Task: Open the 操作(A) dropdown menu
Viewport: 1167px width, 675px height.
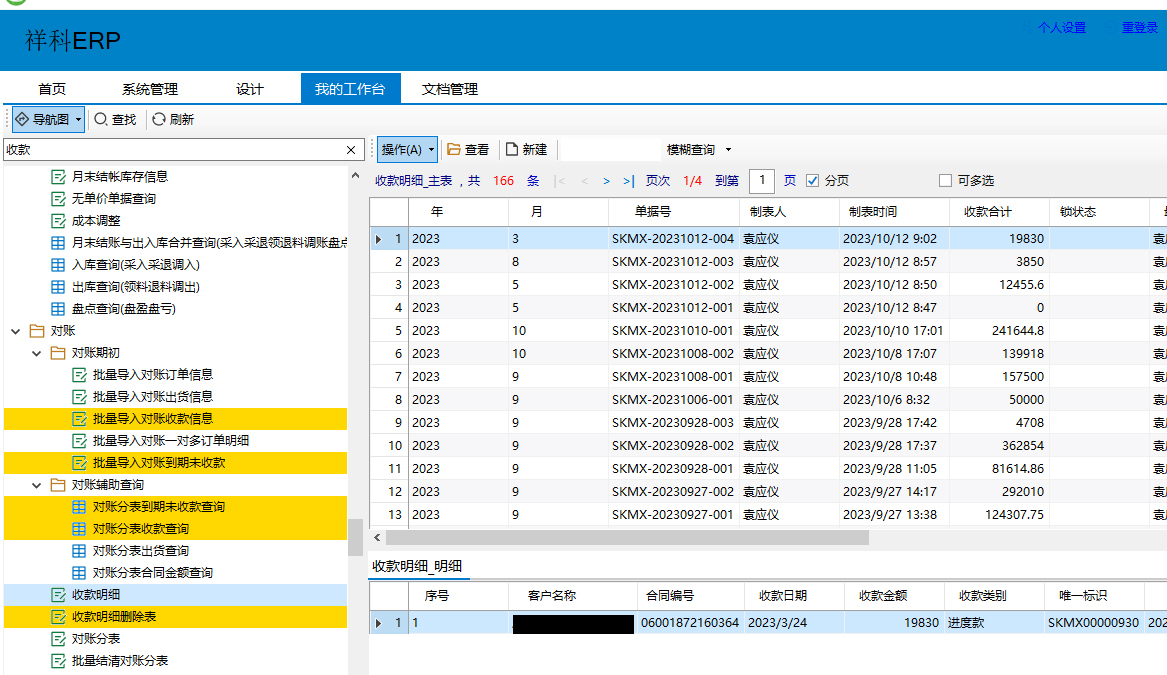Action: tap(408, 149)
